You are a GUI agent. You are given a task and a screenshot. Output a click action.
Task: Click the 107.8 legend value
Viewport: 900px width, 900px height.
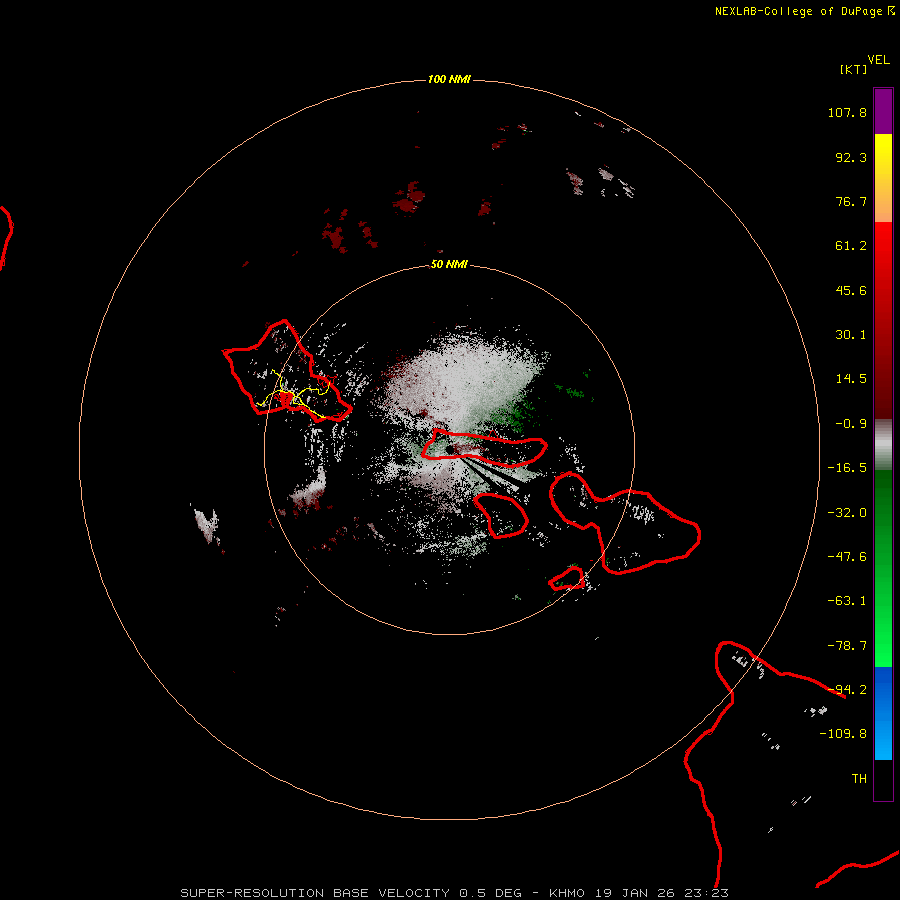coord(847,112)
